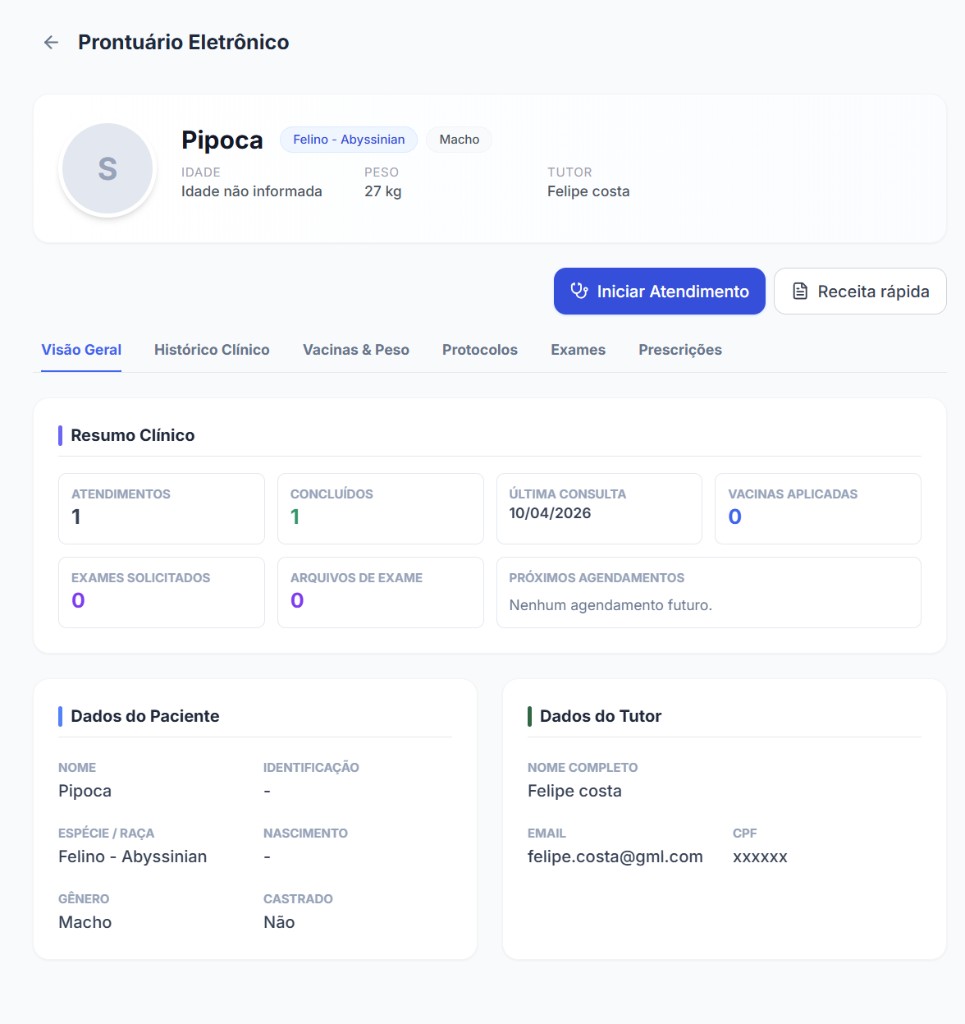The width and height of the screenshot is (965, 1024).
Task: Click the Última Consulta date card
Action: pyautogui.click(x=598, y=508)
